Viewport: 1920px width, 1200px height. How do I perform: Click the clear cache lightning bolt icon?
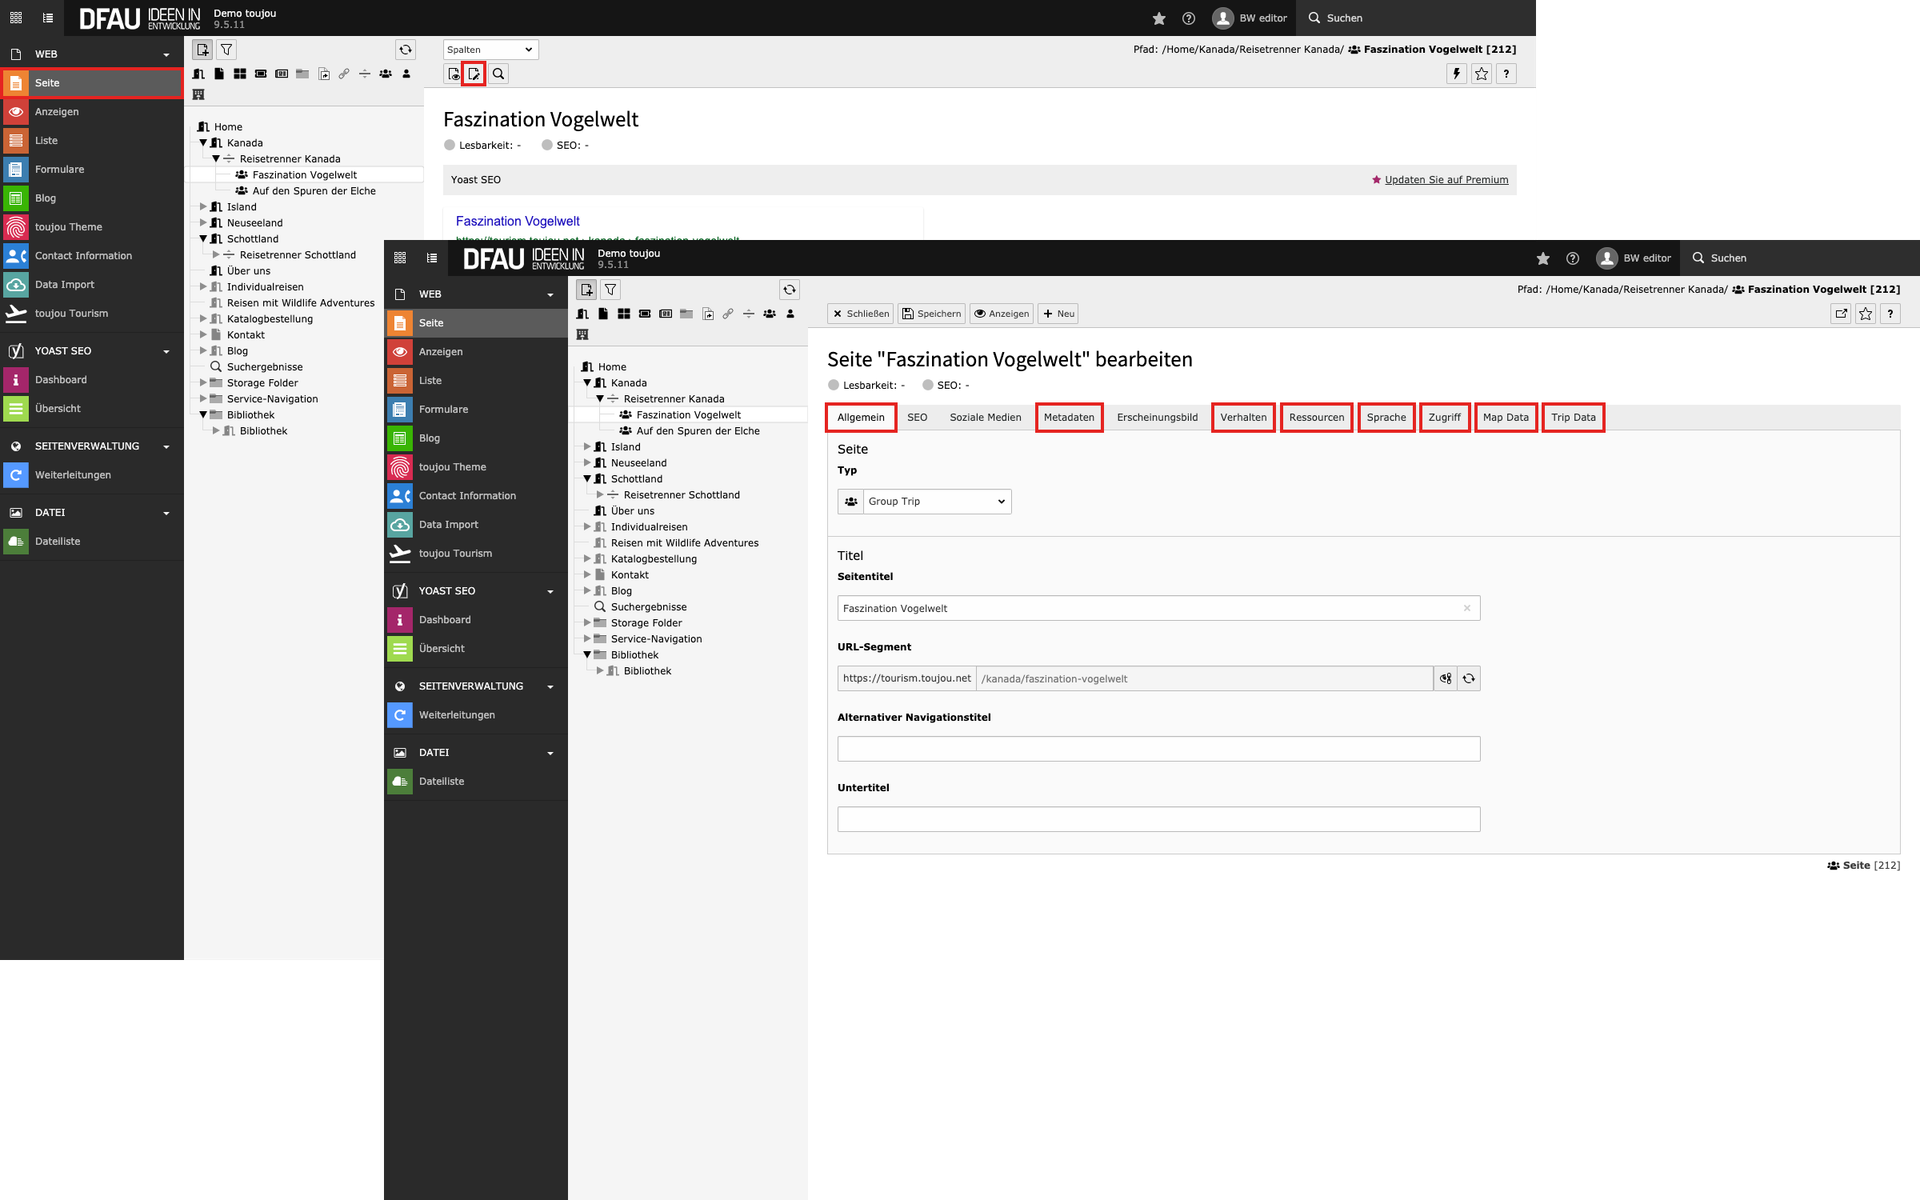click(x=1457, y=74)
